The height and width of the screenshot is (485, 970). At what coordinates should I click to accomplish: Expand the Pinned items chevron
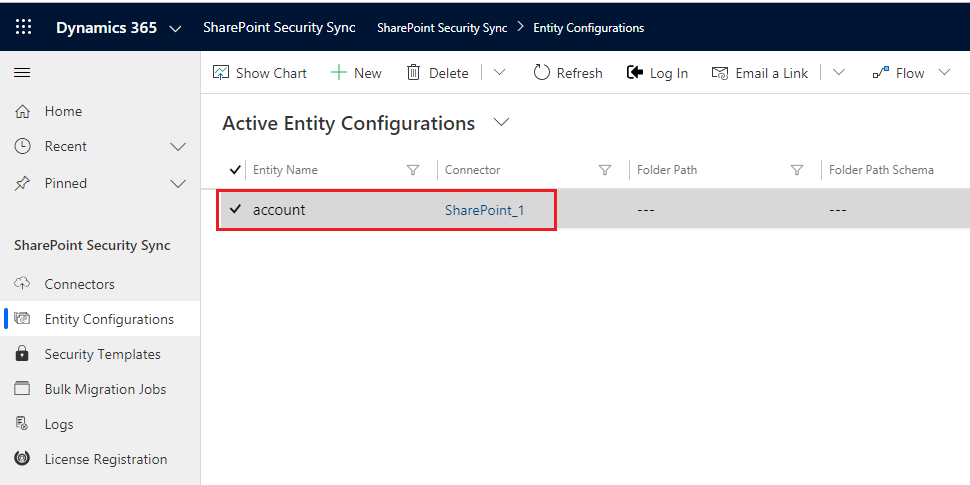pyautogui.click(x=178, y=184)
